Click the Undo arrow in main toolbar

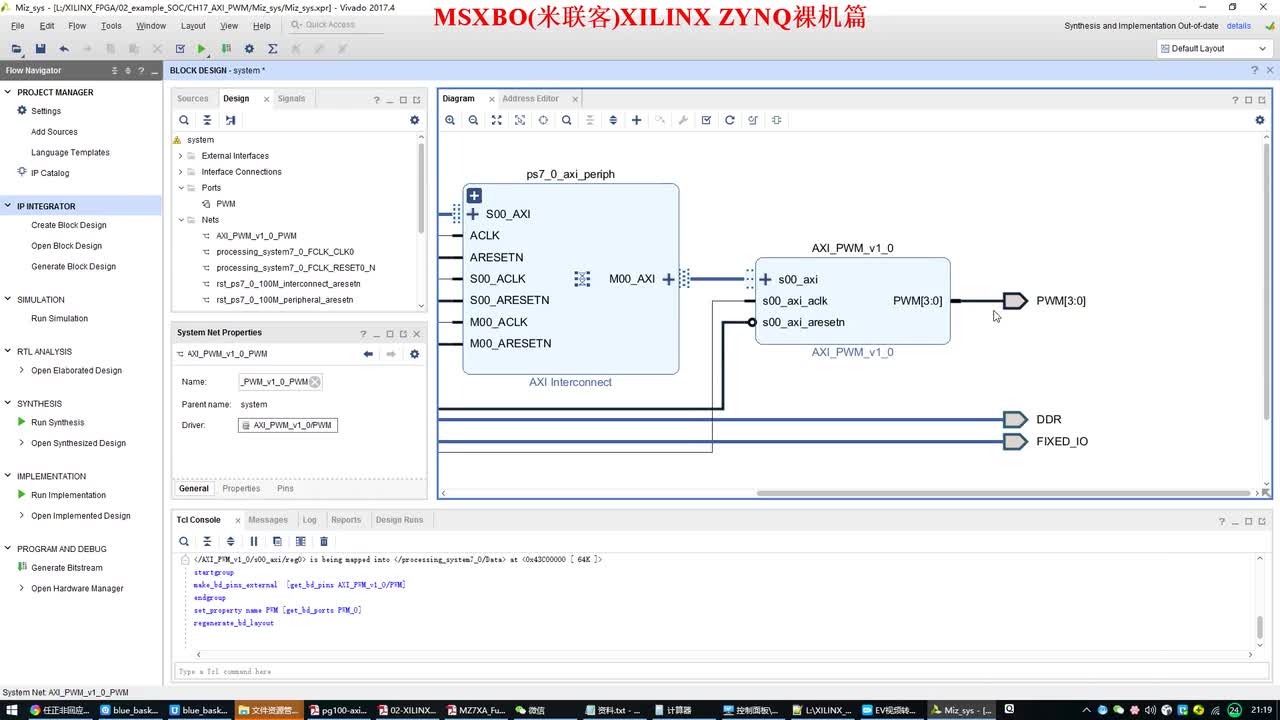(64, 48)
